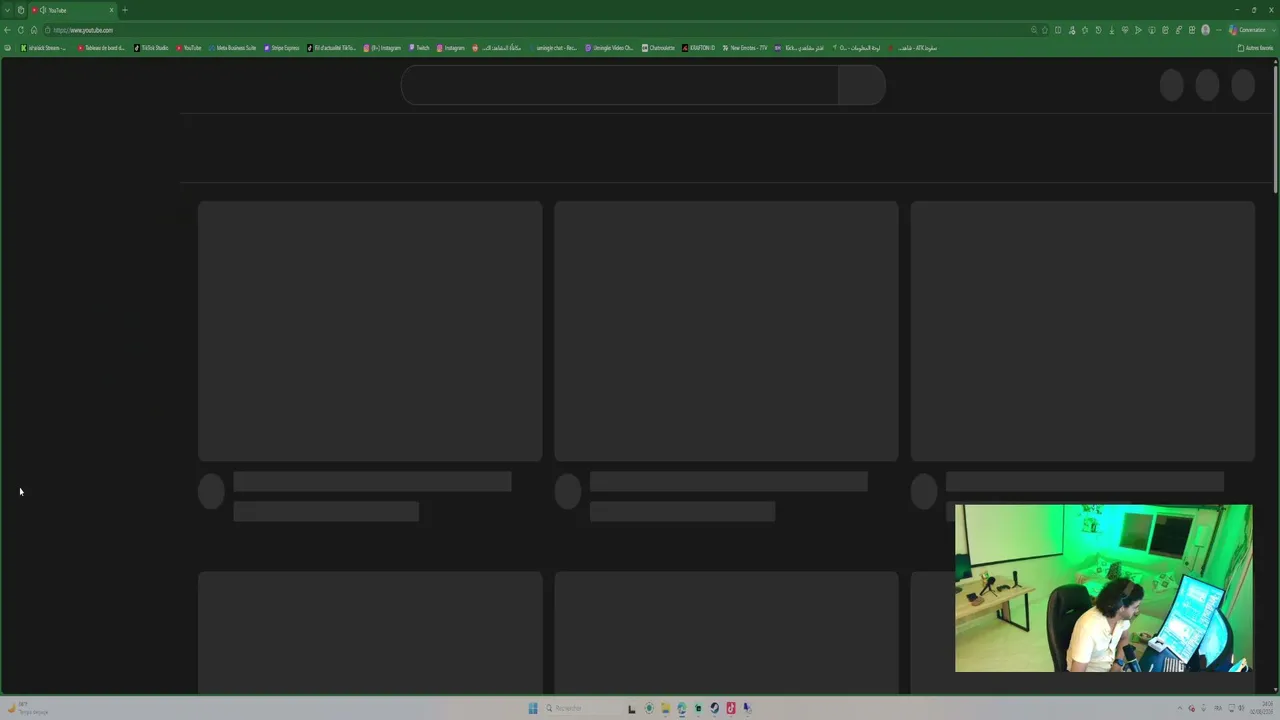The image size is (1280, 720).
Task: Click the profile avatar in browser toolbar
Action: (1205, 30)
